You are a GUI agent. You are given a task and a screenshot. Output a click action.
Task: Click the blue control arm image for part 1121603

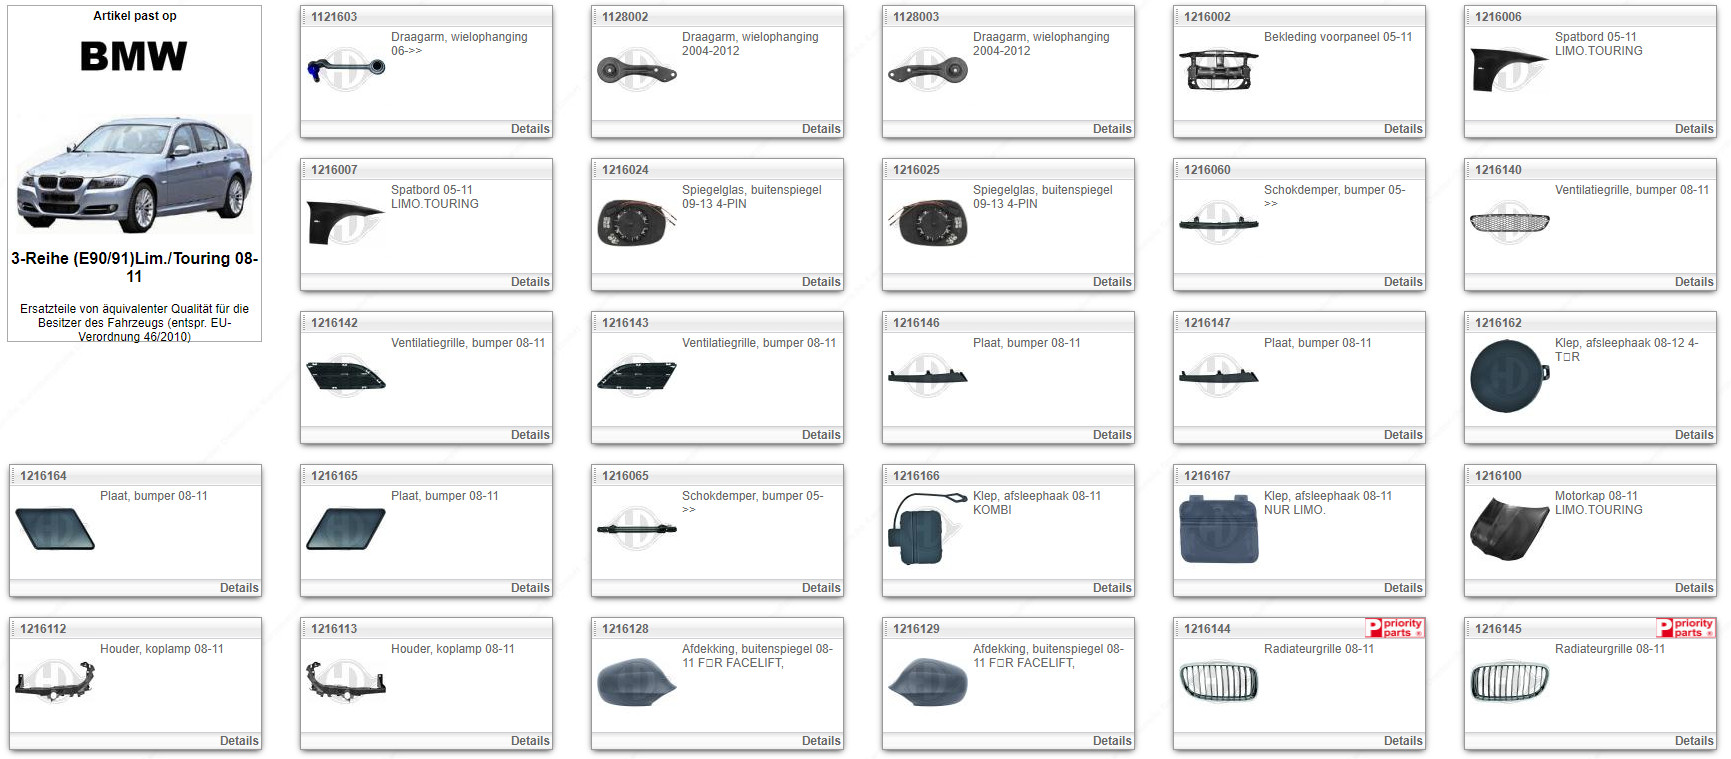pos(345,70)
